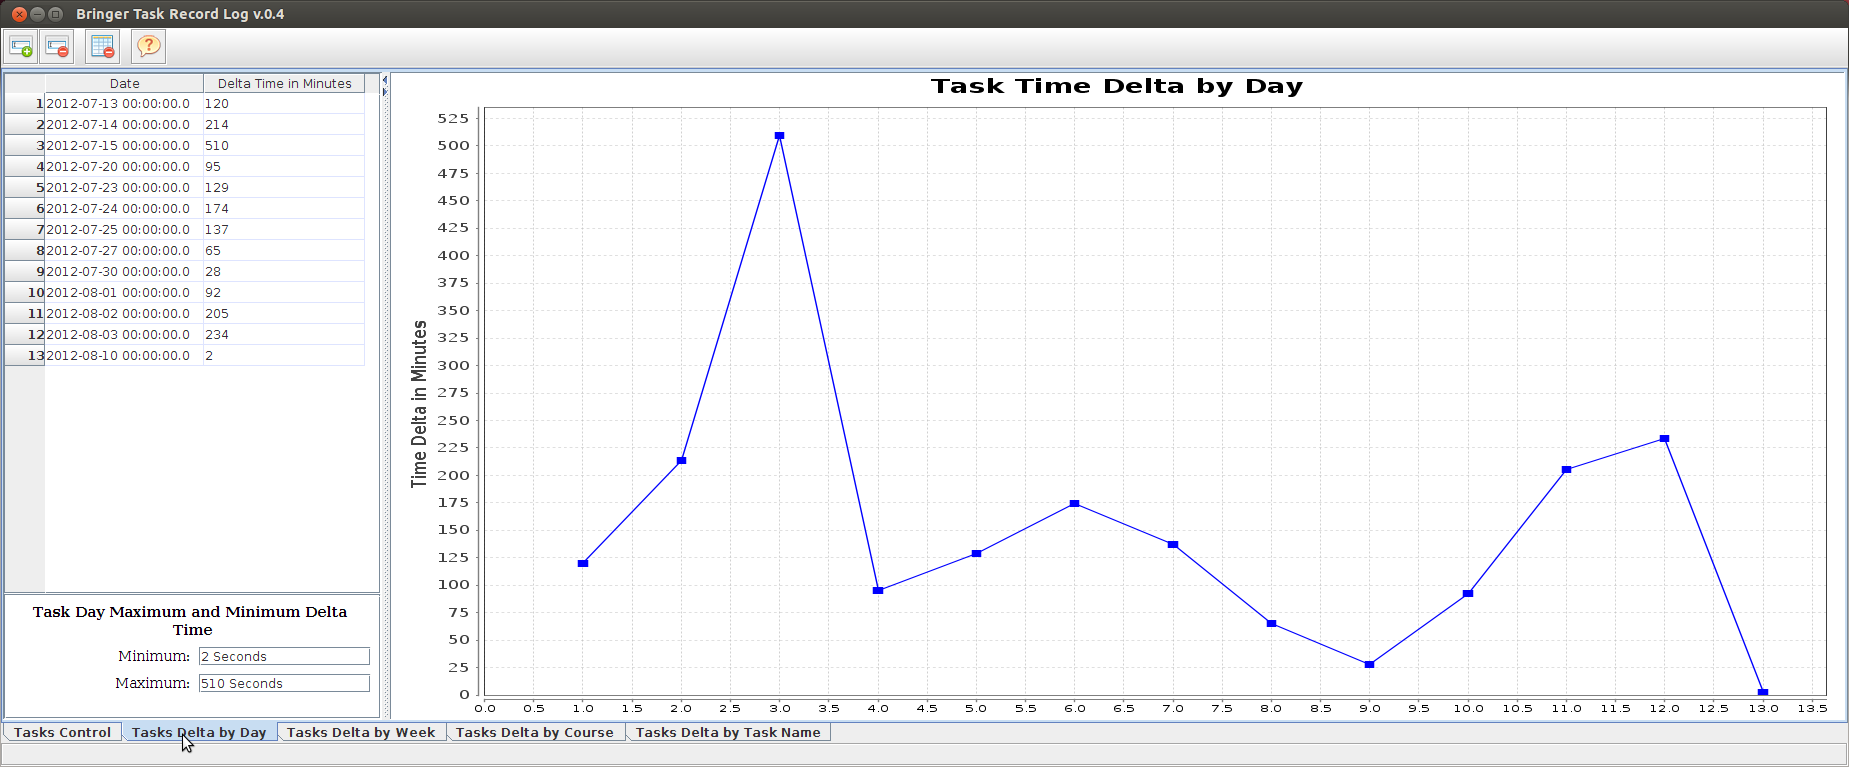1849x767 pixels.
Task: Click the Delta Time in Minutes header
Action: point(284,83)
